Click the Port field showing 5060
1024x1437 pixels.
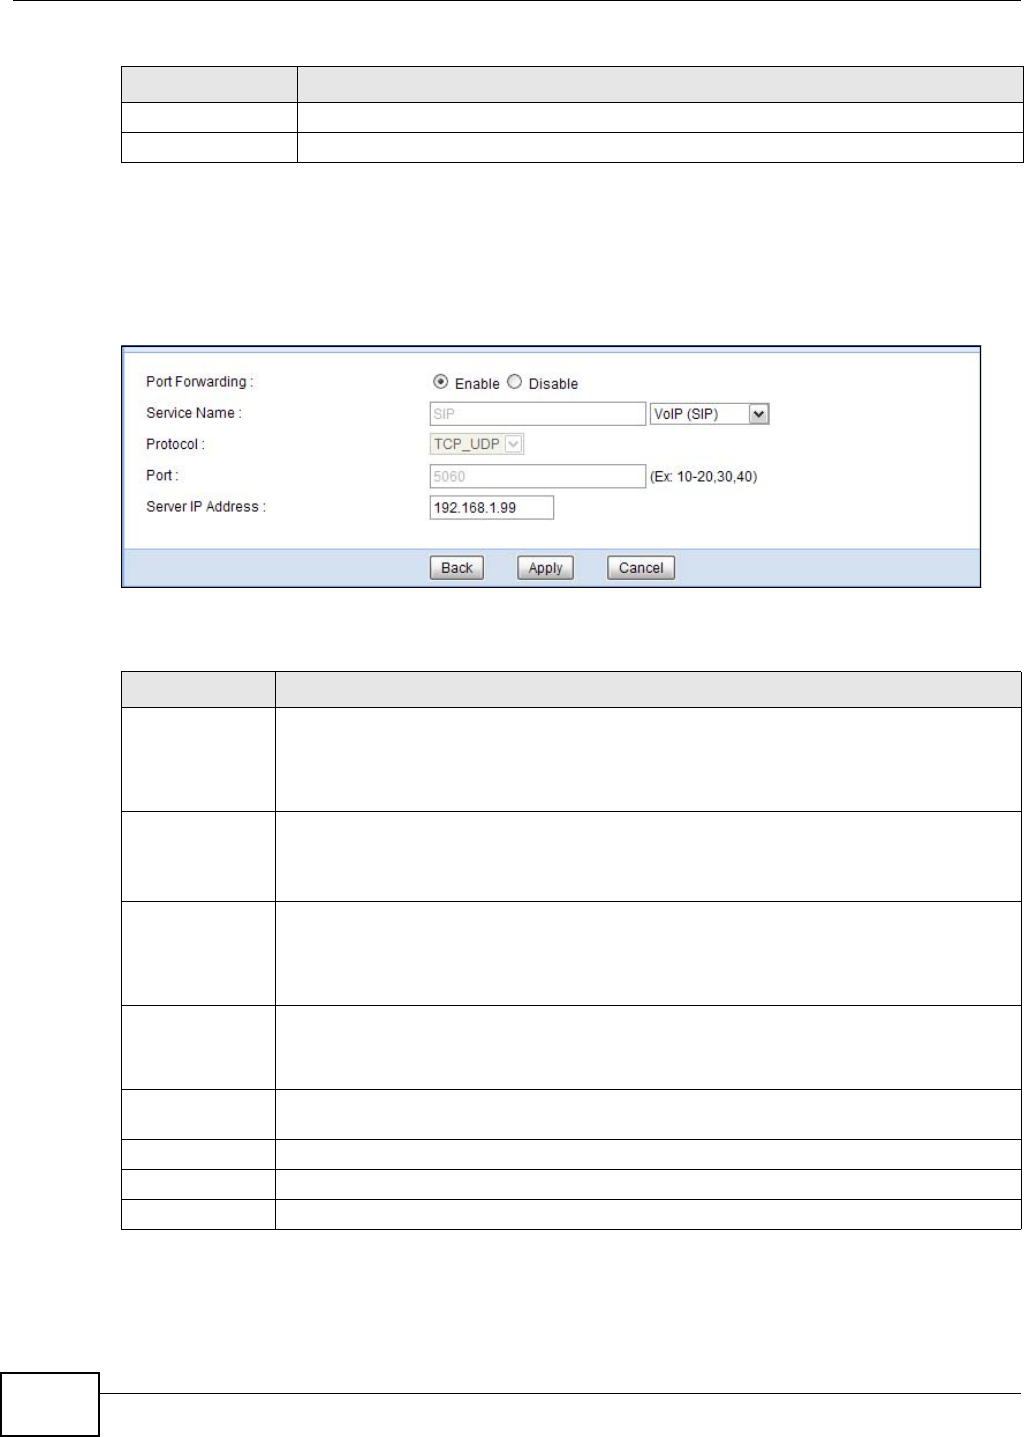pyautogui.click(x=538, y=476)
